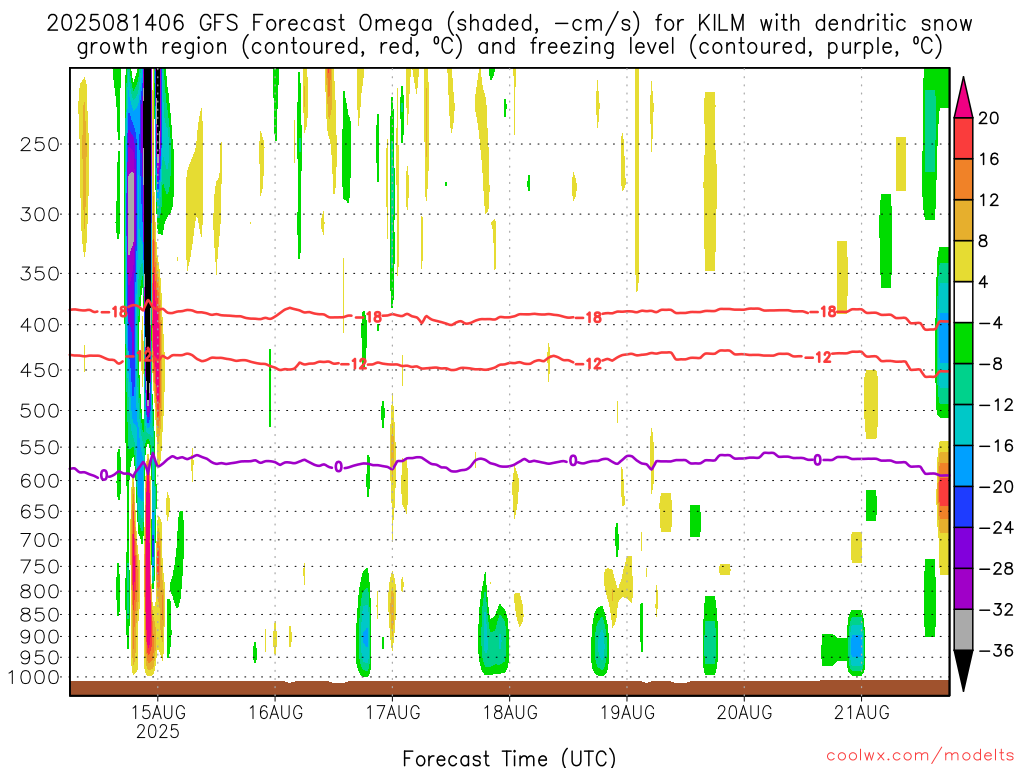Image resolution: width=1024 pixels, height=768 pixels.
Task: Click the 19AUG time axis label
Action: [x=627, y=712]
